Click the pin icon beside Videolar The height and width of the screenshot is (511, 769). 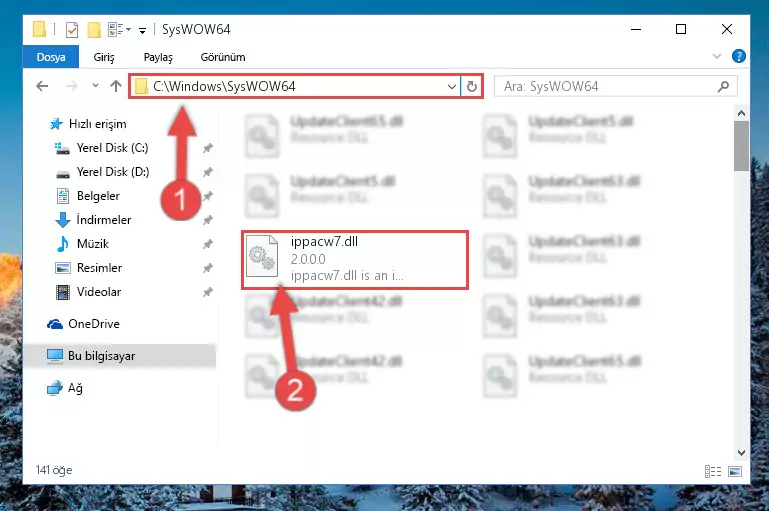coord(208,292)
